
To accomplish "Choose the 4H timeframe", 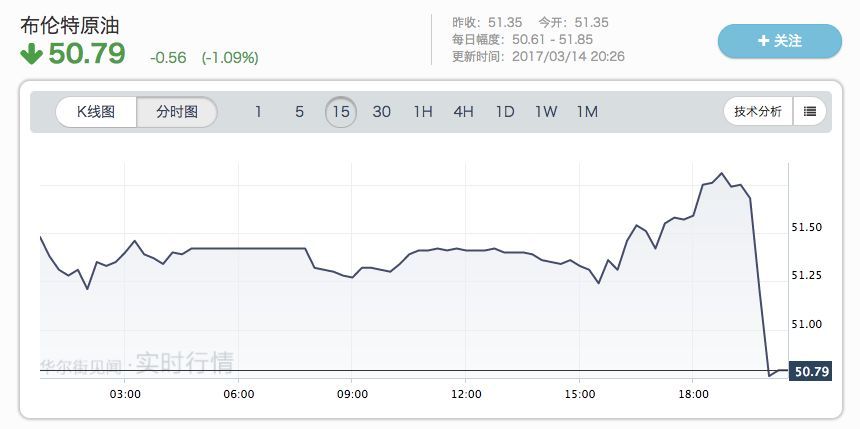I will 464,112.
